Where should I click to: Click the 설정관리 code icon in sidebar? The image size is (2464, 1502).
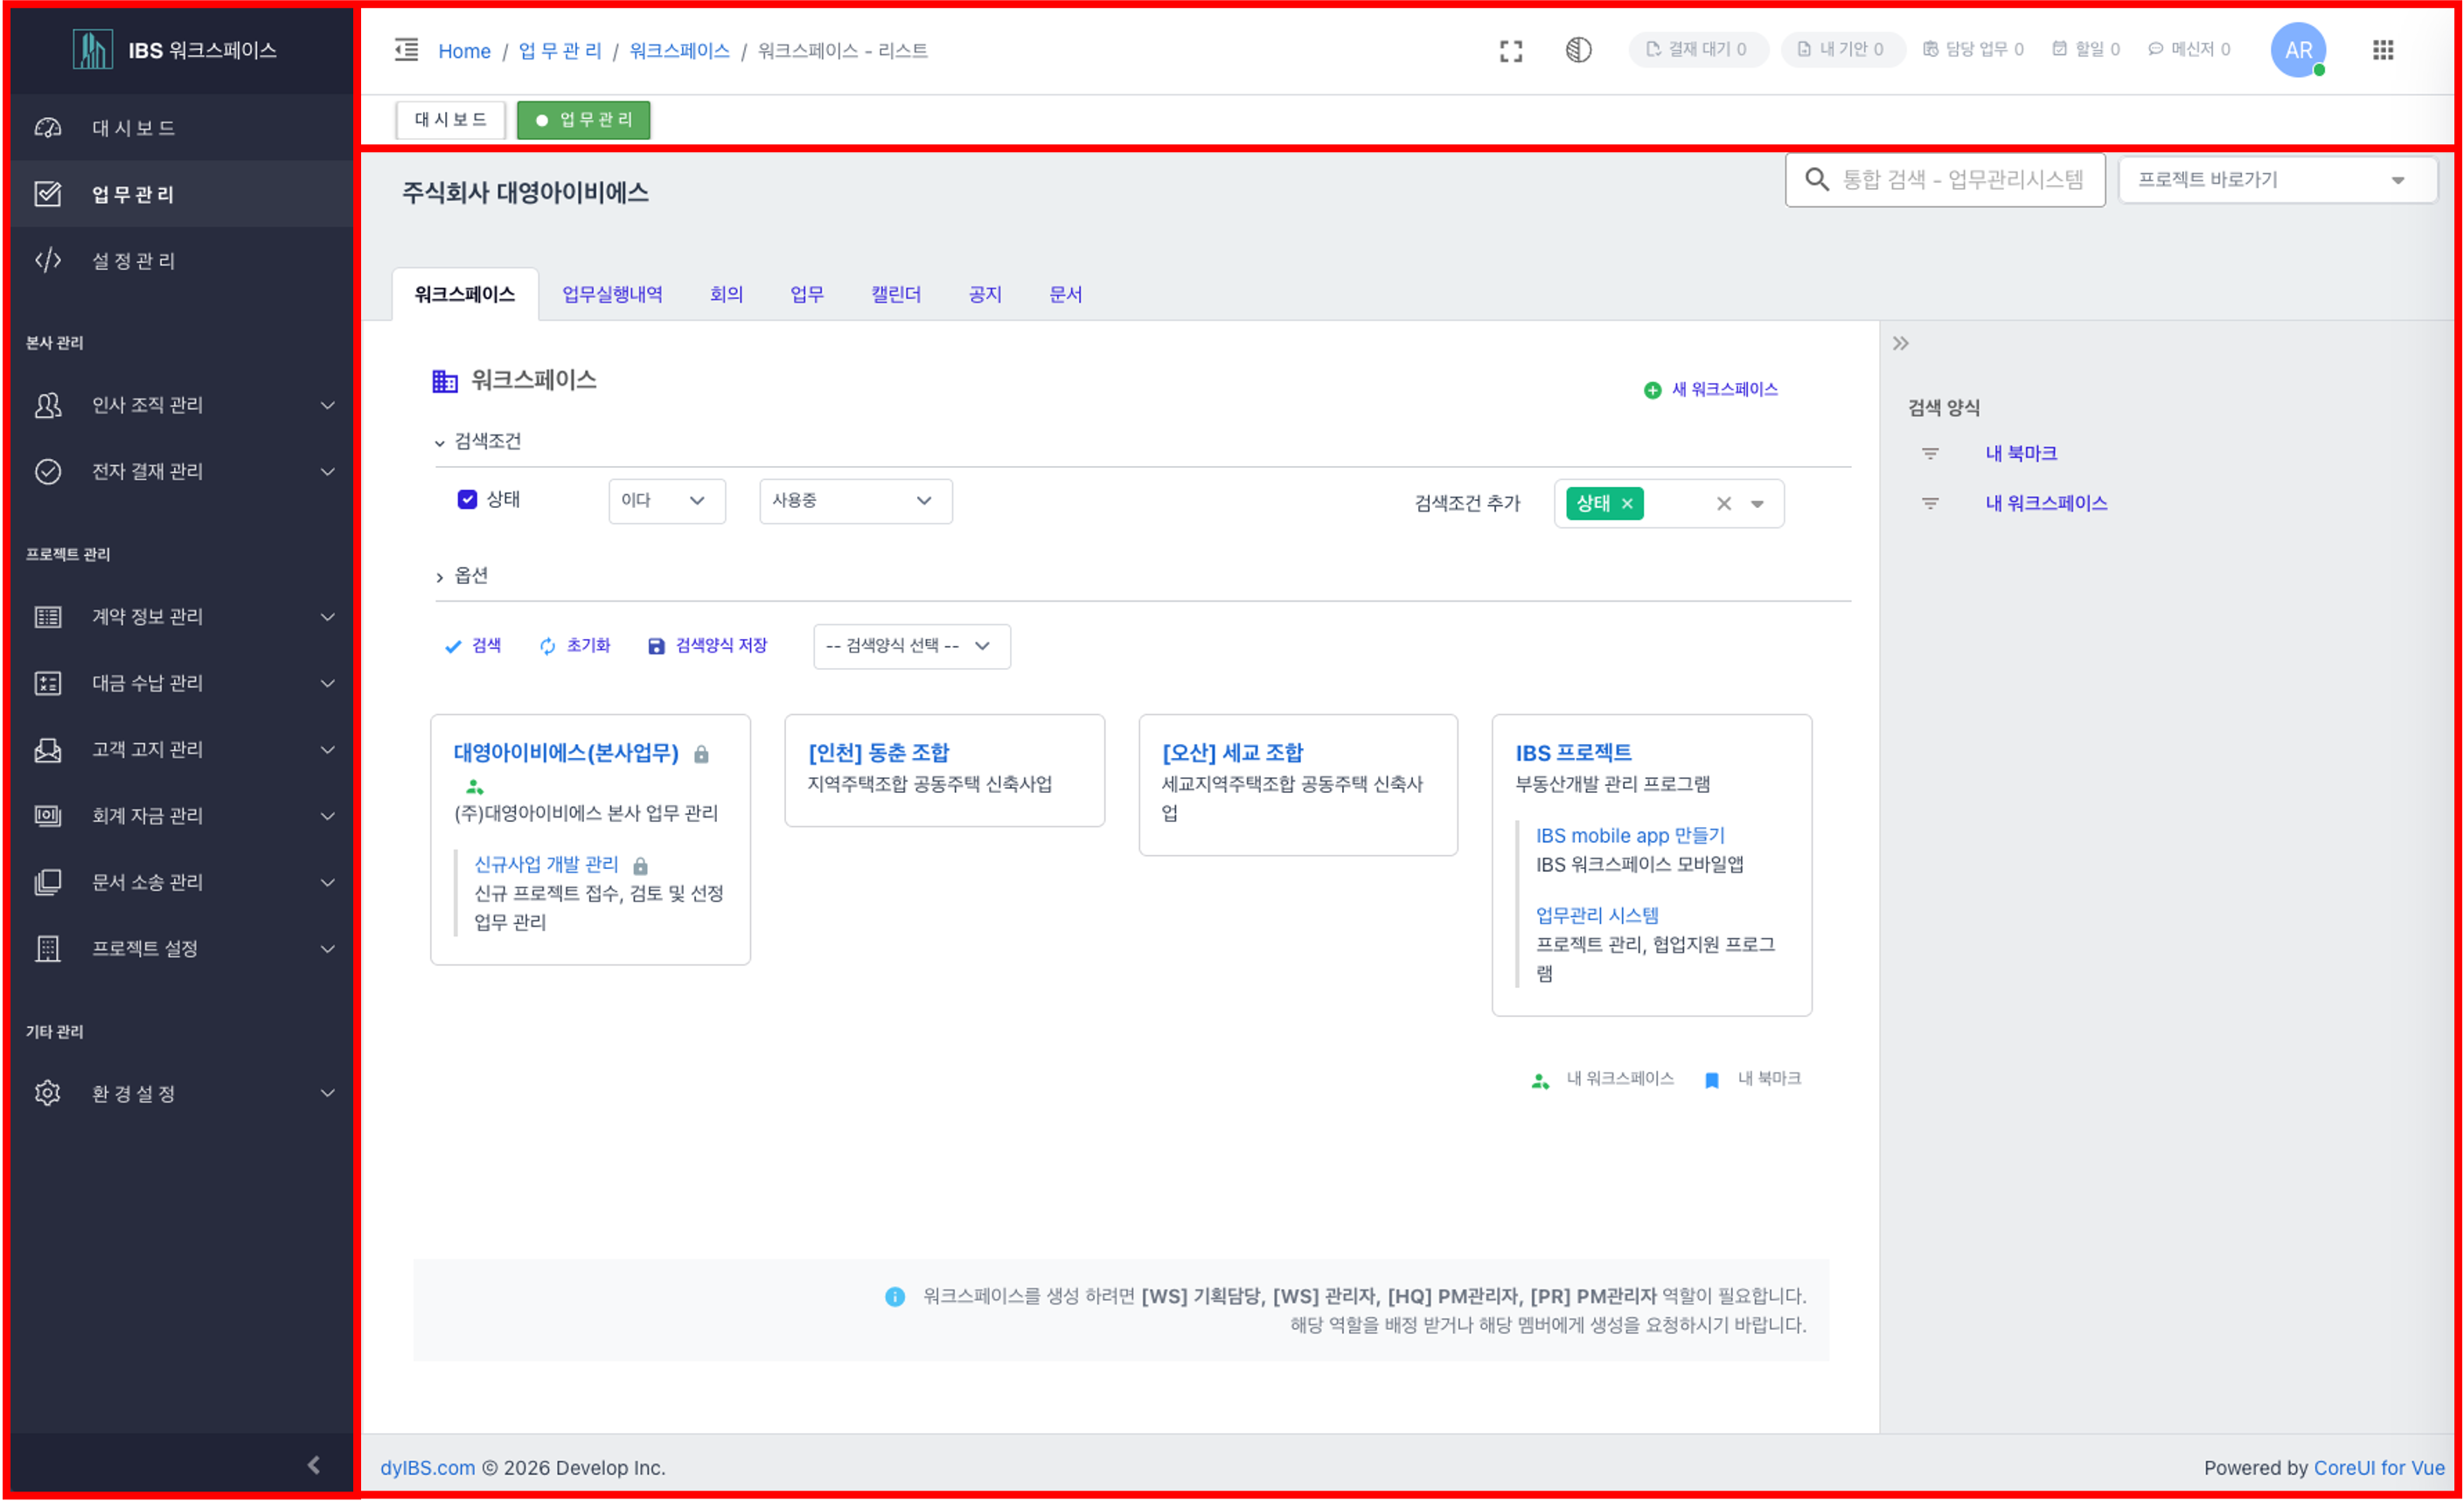(48, 260)
